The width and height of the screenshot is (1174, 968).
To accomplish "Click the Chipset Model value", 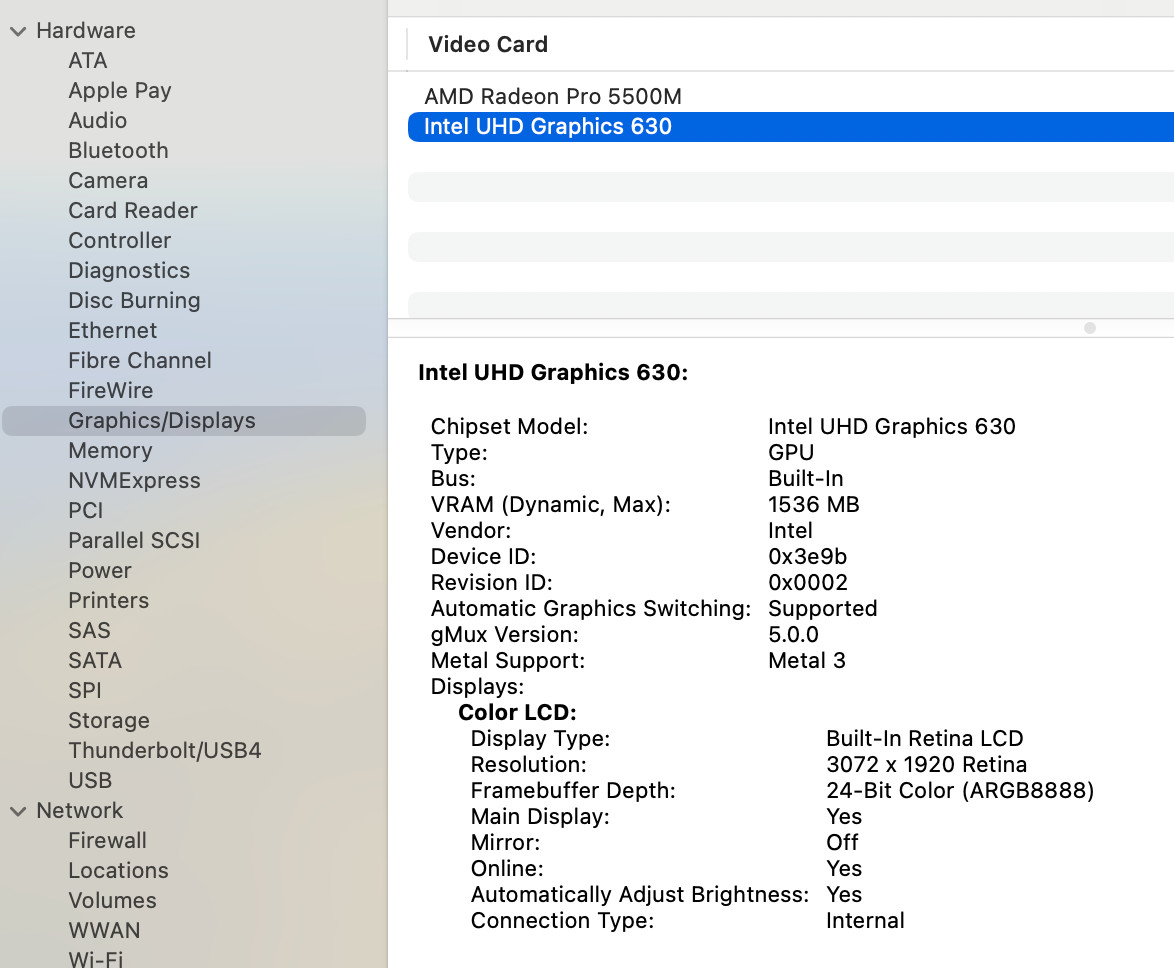I will [891, 426].
